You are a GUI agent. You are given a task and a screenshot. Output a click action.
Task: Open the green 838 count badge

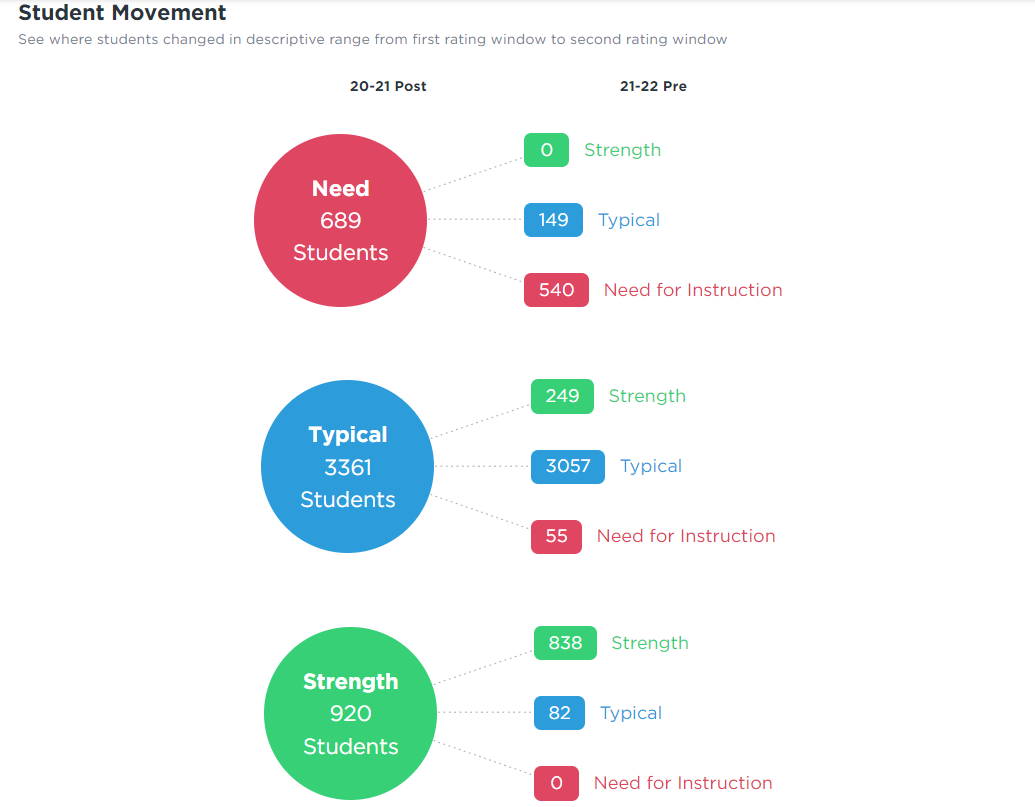[x=565, y=643]
